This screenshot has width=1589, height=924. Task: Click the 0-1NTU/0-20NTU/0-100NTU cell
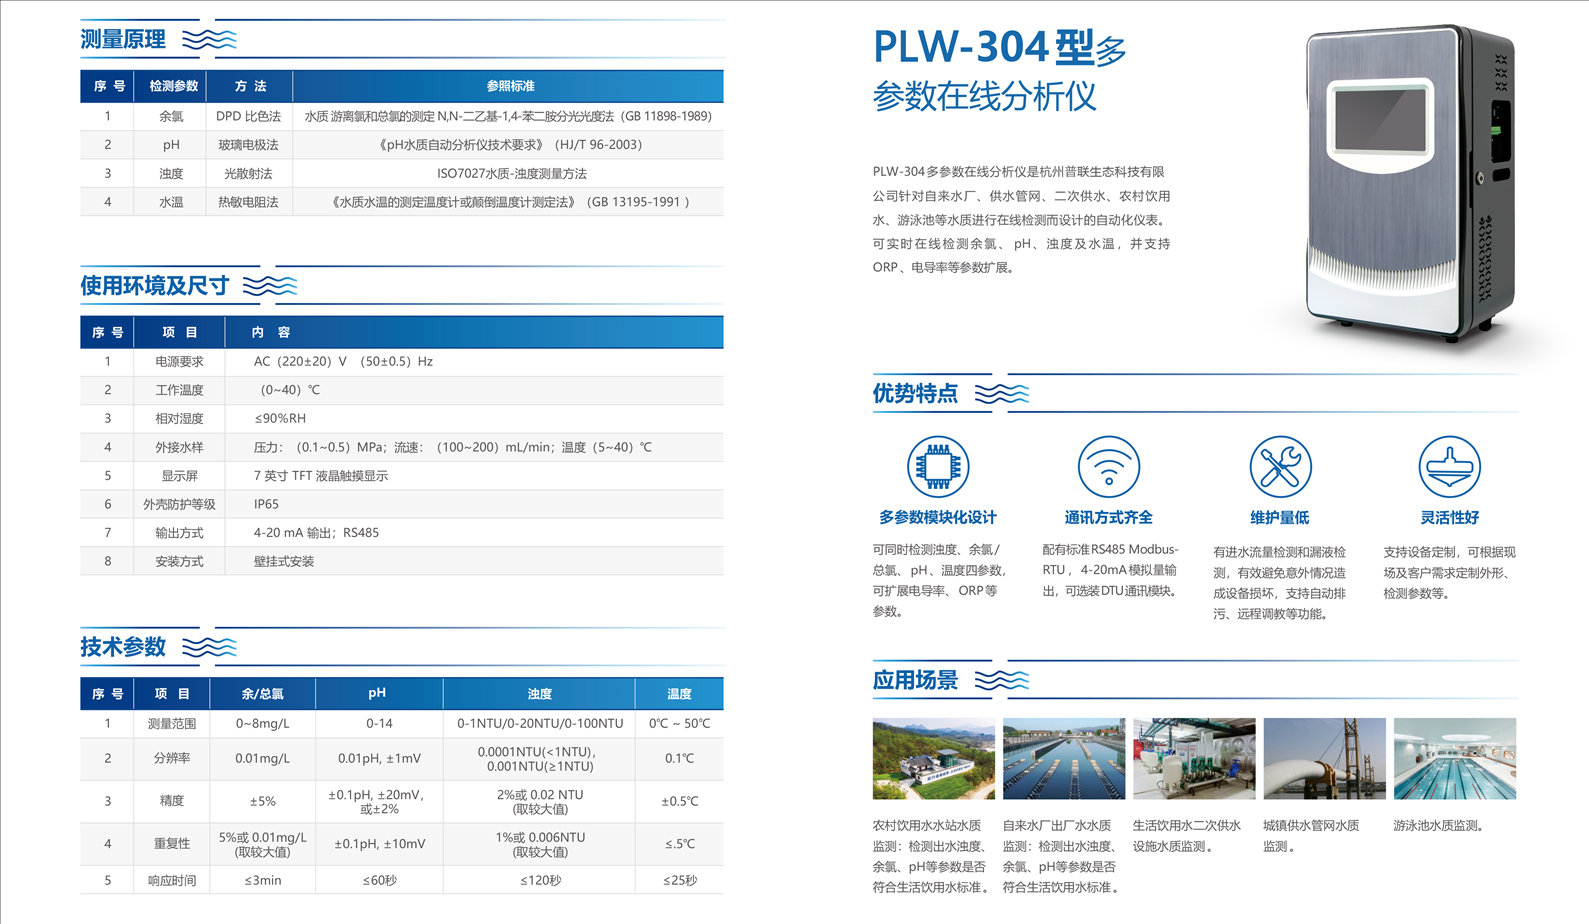point(540,723)
